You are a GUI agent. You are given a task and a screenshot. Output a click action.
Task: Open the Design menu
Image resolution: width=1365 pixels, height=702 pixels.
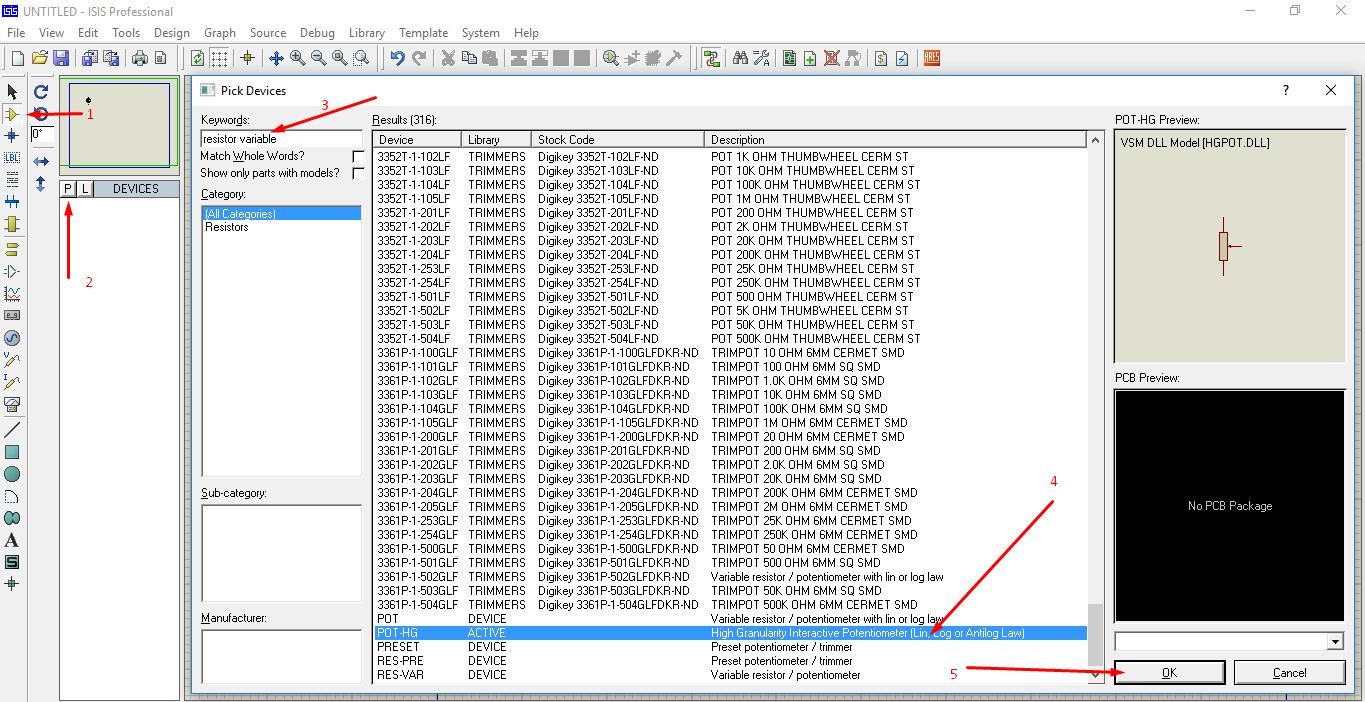click(x=172, y=33)
